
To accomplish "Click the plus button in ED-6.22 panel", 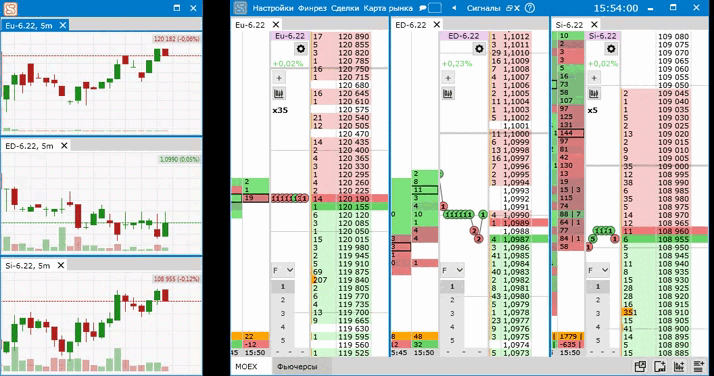I will 448,78.
